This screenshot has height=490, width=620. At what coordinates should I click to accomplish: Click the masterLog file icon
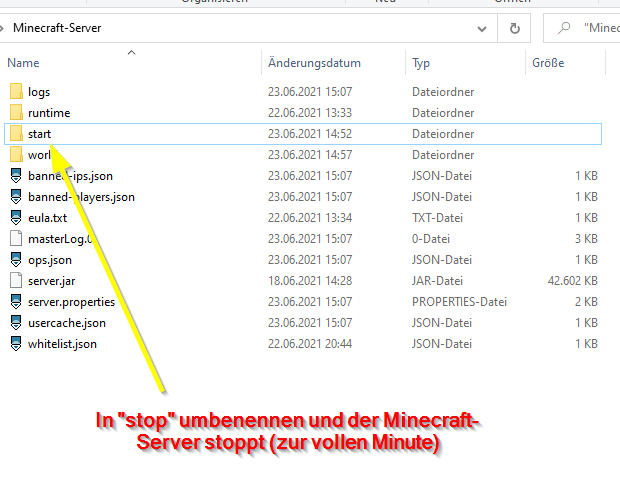16,238
